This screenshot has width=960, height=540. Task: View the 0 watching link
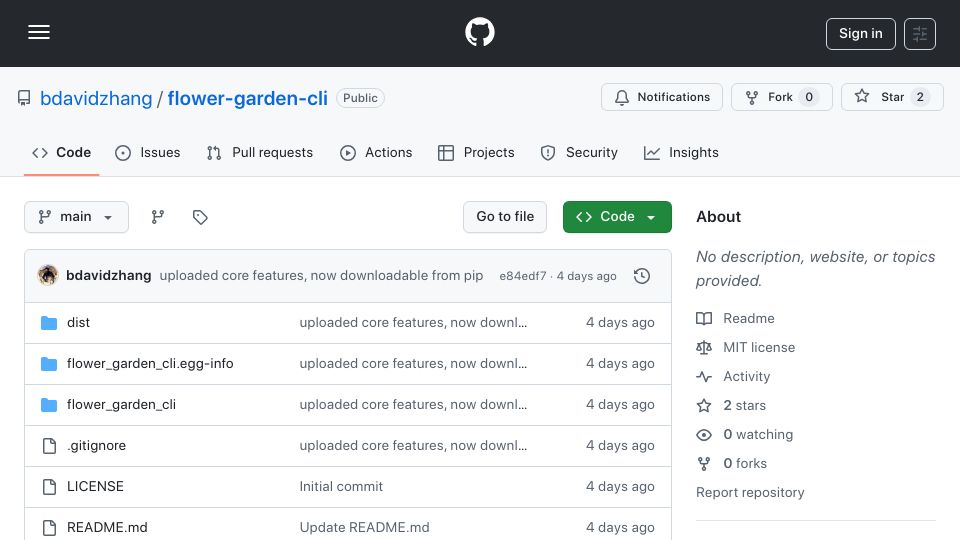[x=758, y=435]
